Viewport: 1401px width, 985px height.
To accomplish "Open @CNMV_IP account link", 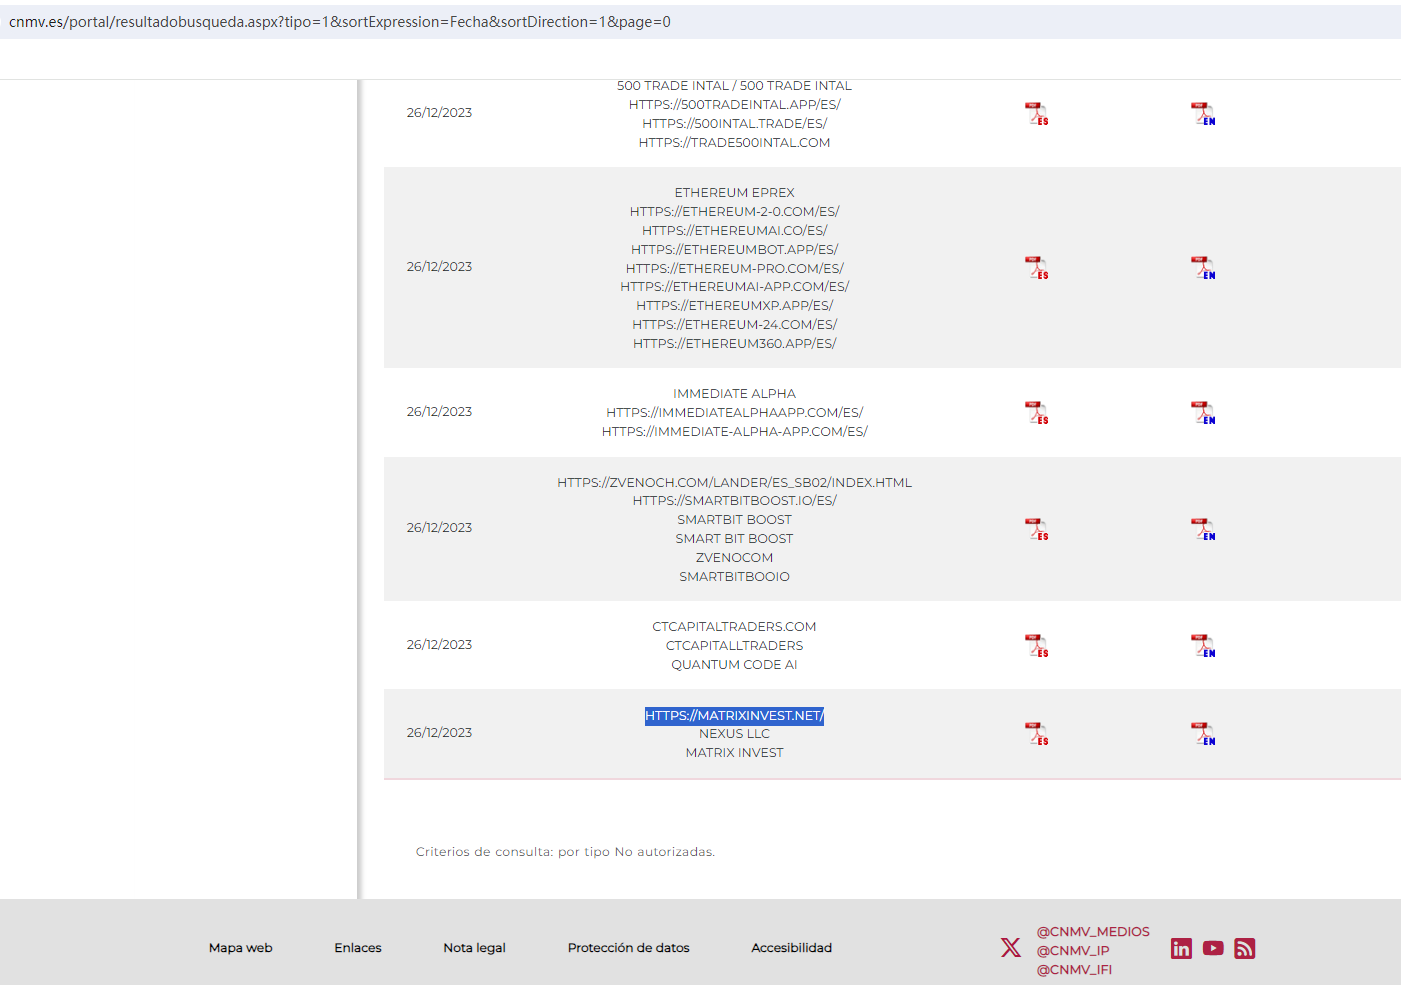I will coord(1073,951).
